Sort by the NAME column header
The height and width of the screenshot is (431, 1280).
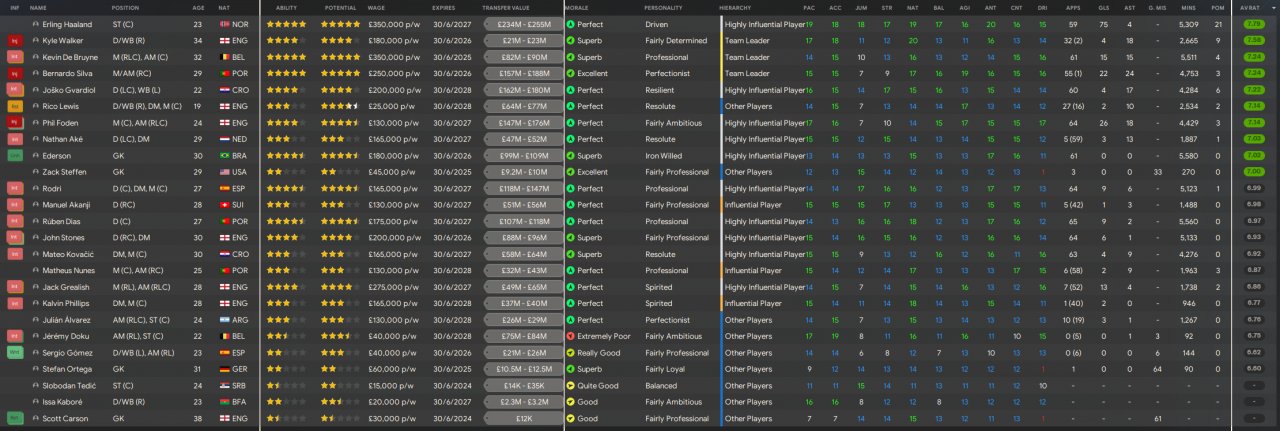click(38, 7)
